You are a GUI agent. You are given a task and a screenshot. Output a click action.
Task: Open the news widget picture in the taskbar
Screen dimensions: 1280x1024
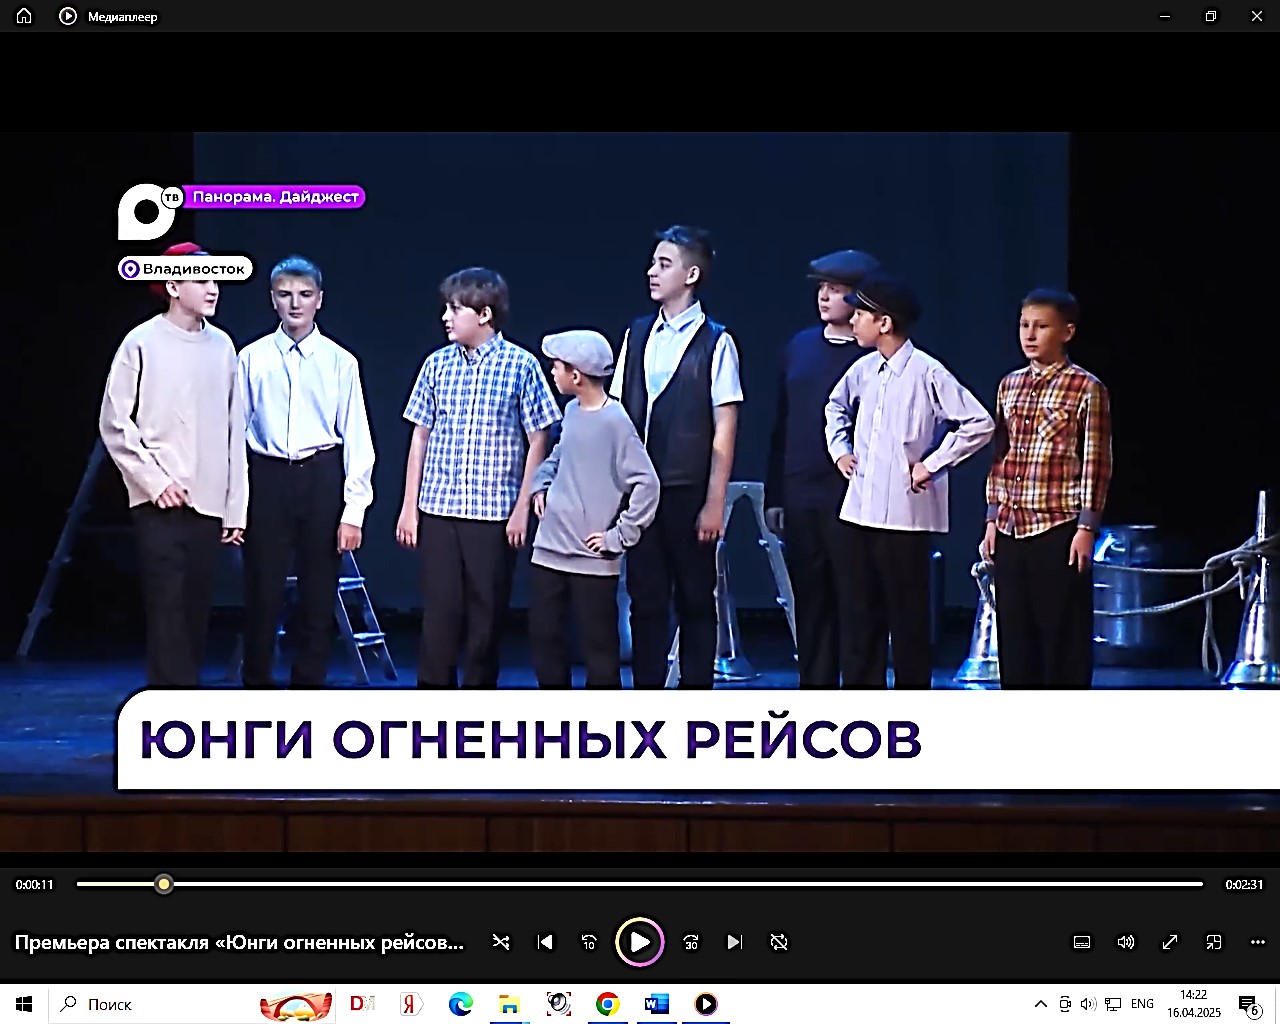click(x=296, y=1004)
